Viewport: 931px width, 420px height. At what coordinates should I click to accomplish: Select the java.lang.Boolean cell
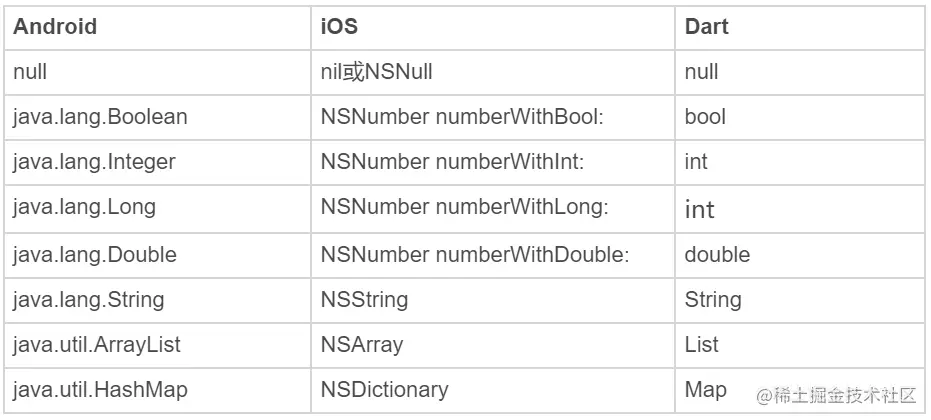tap(100, 117)
